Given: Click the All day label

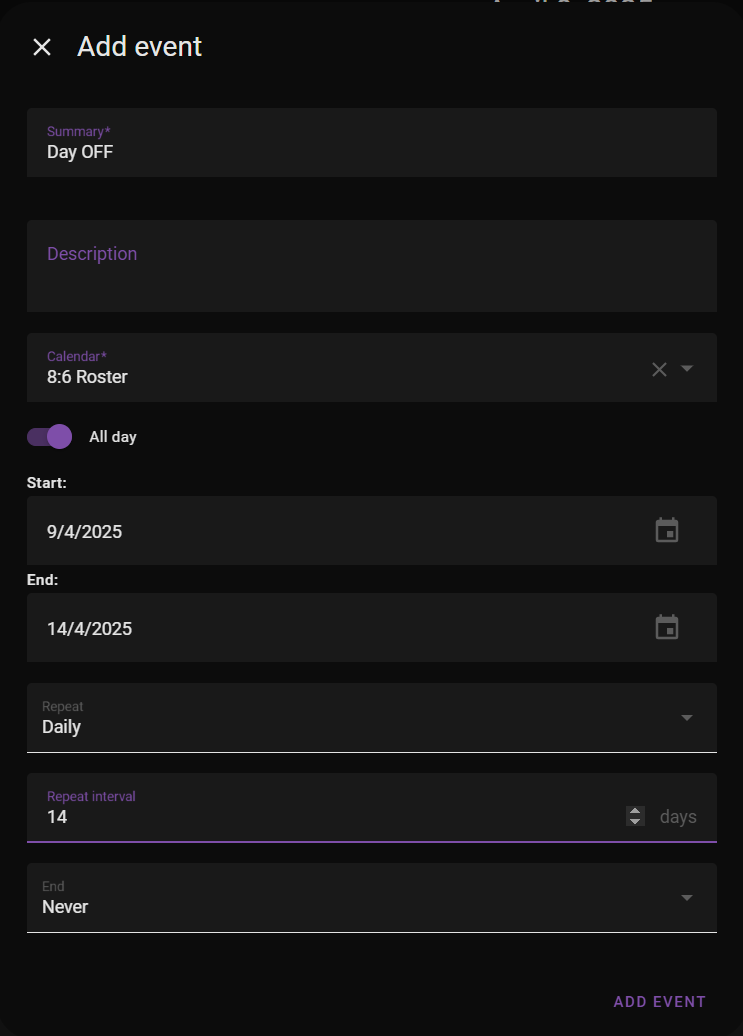Looking at the screenshot, I should click(113, 437).
